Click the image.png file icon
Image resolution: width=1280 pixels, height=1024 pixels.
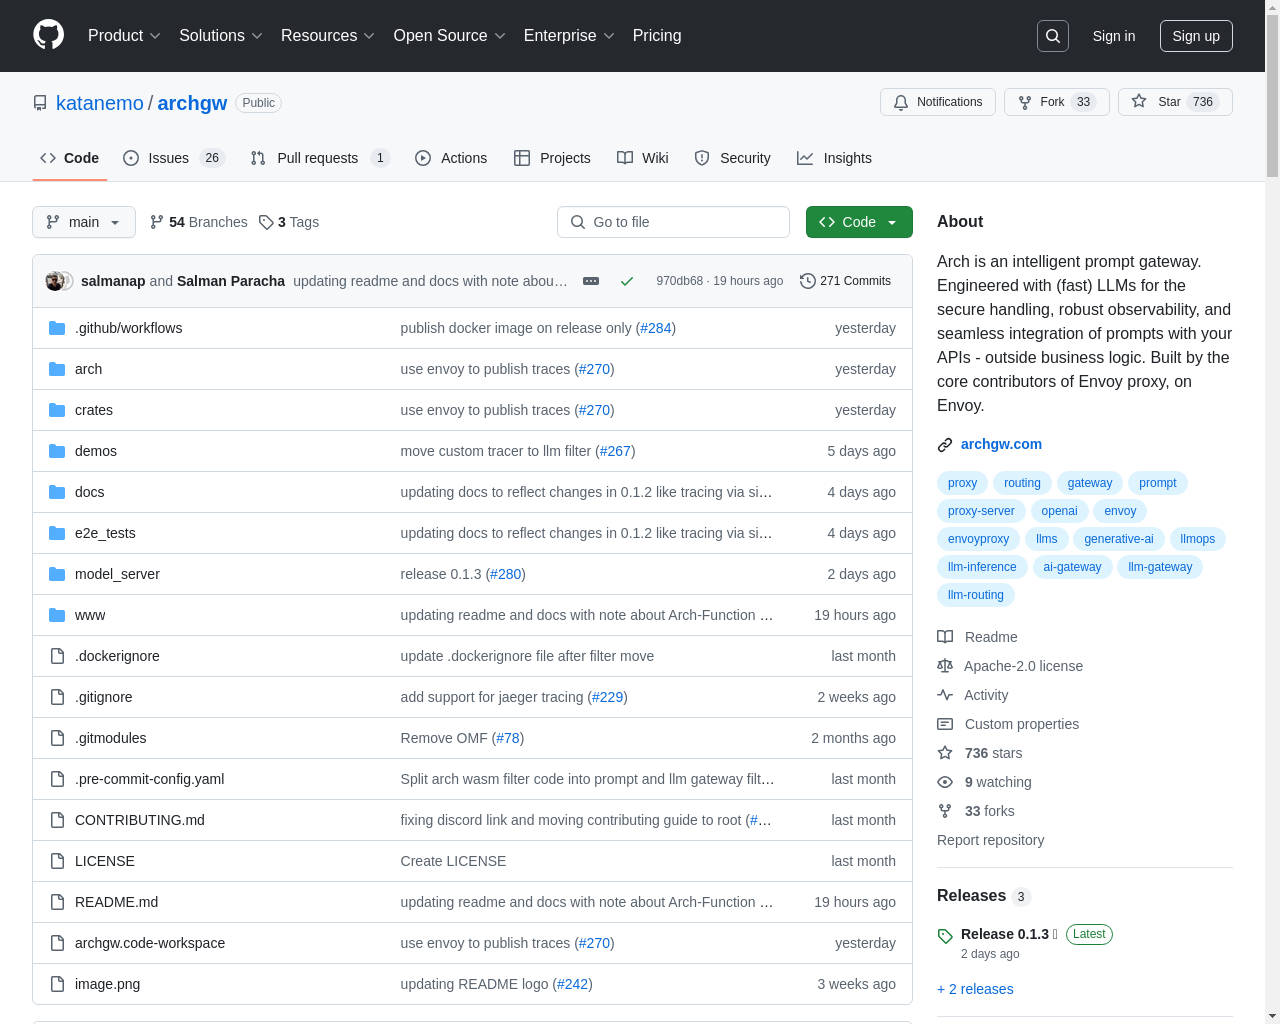point(57,984)
